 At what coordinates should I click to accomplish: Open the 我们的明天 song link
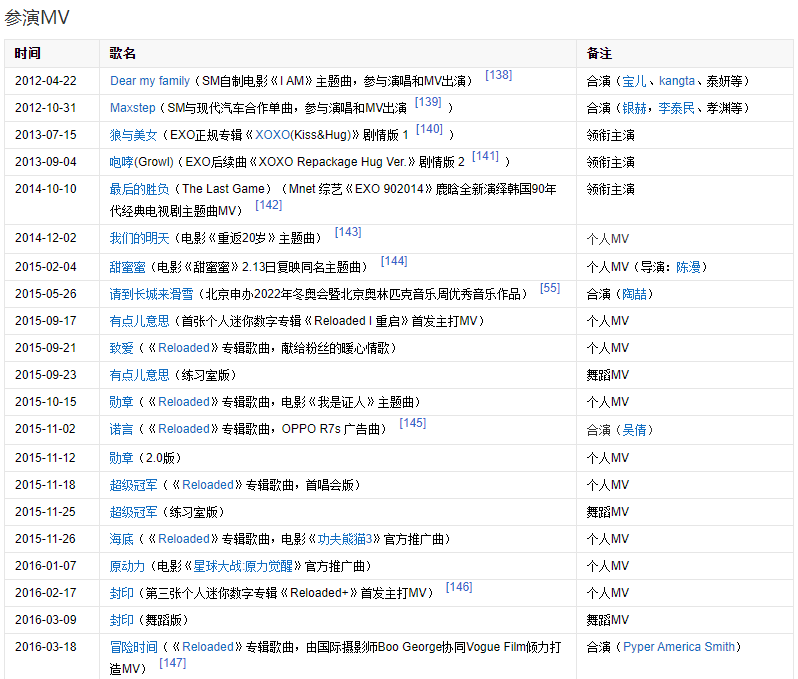click(x=139, y=239)
